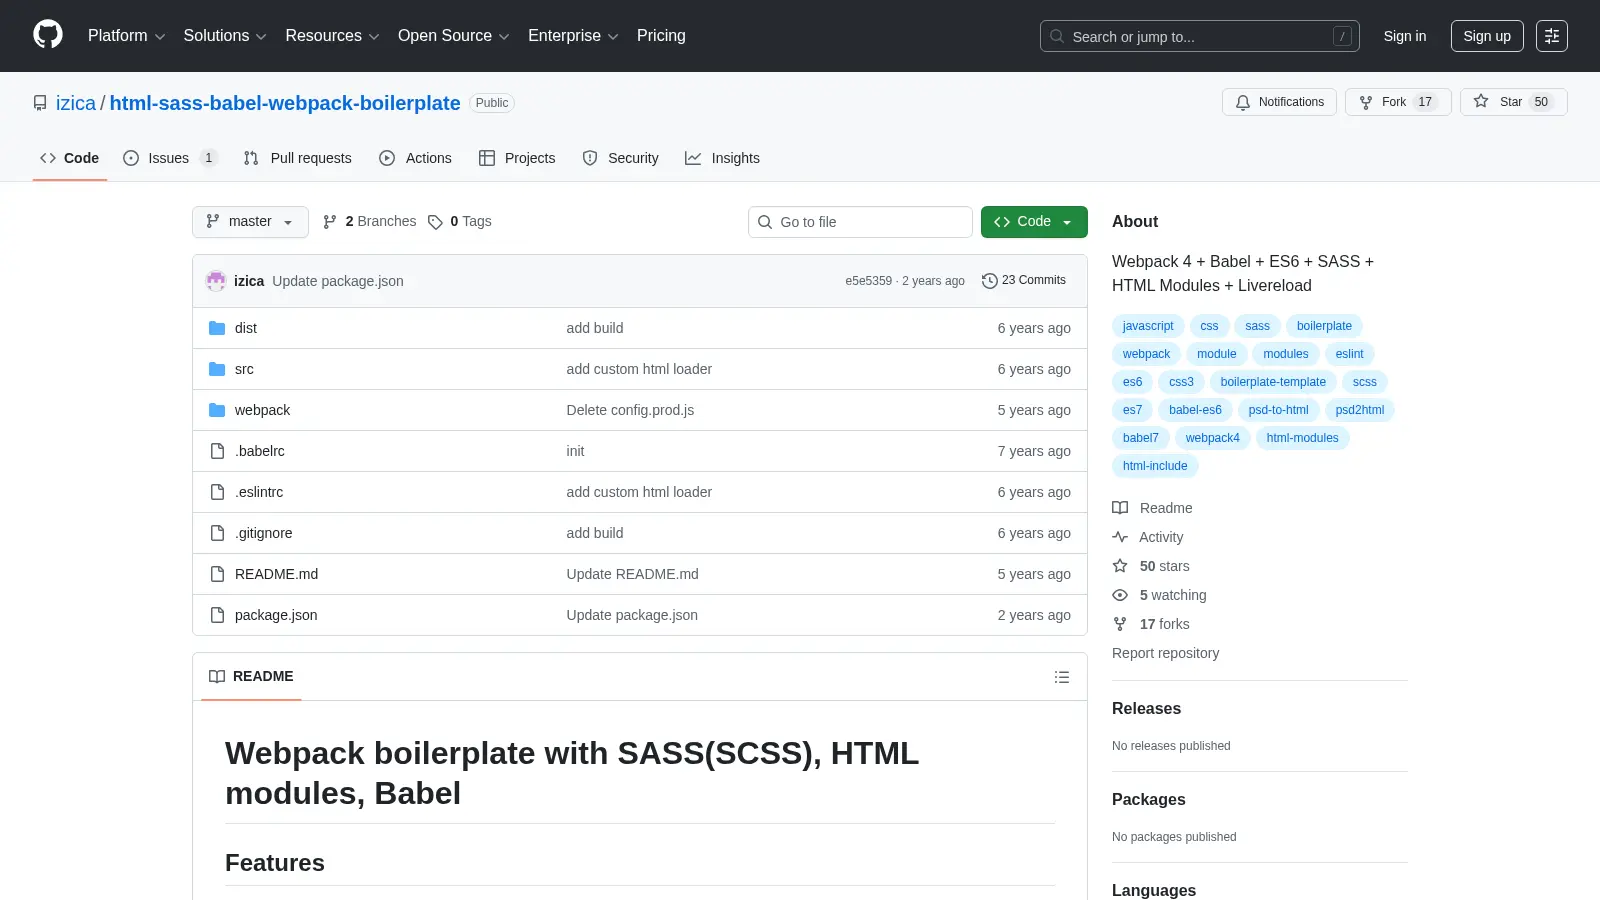The height and width of the screenshot is (900, 1600).
Task: Click the Activity pulse icon
Action: (1120, 537)
